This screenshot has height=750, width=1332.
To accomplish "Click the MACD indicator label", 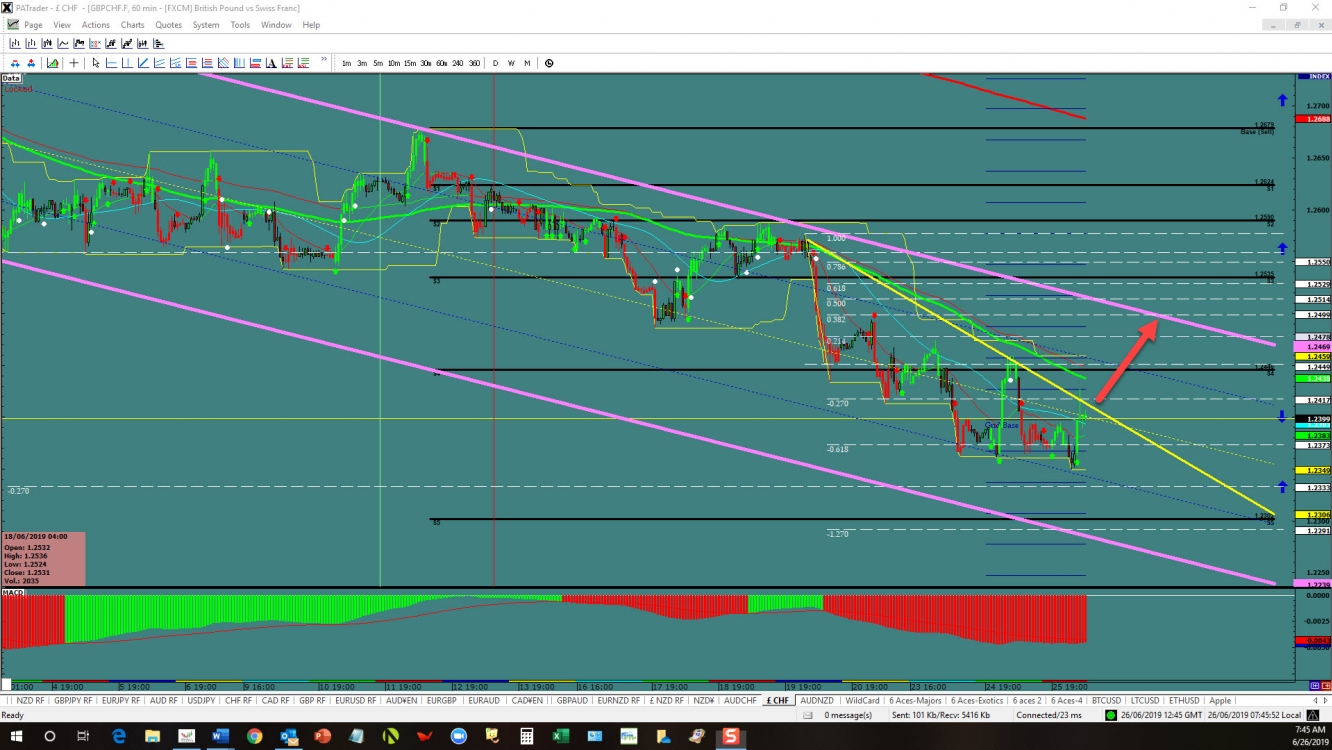I will coord(13,593).
